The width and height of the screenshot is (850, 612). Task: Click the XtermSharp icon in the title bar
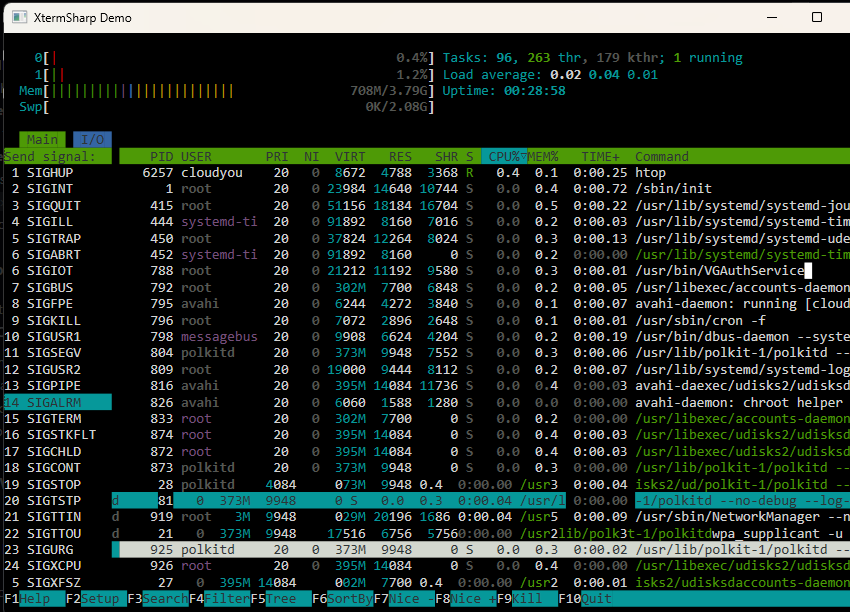pyautogui.click(x=18, y=17)
